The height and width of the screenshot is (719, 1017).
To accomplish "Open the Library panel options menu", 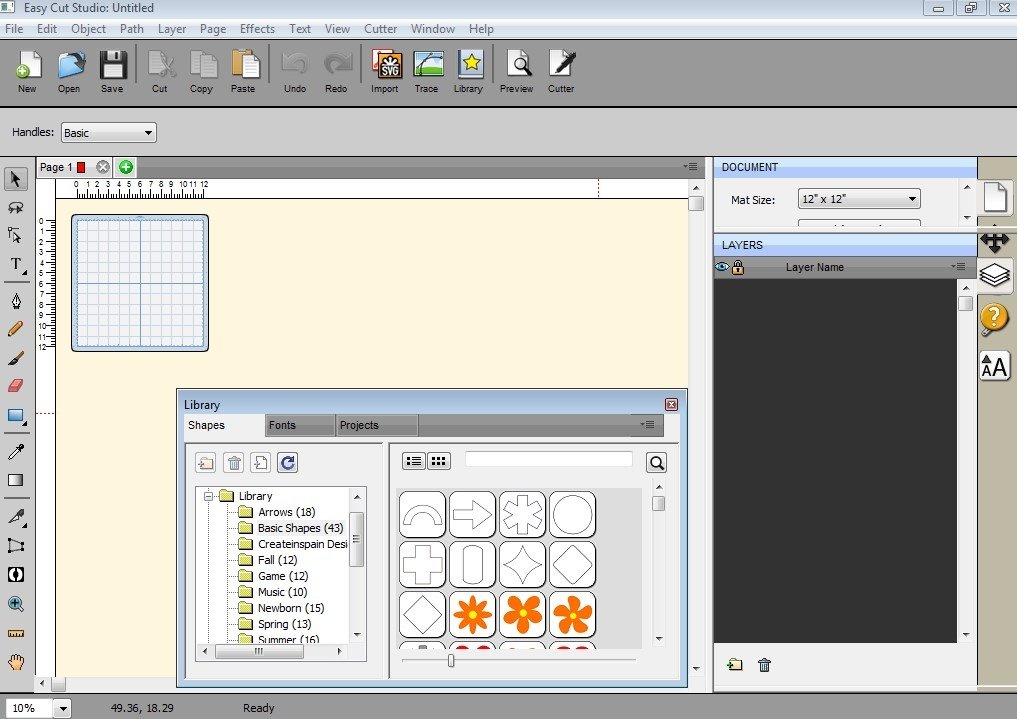I will point(647,425).
